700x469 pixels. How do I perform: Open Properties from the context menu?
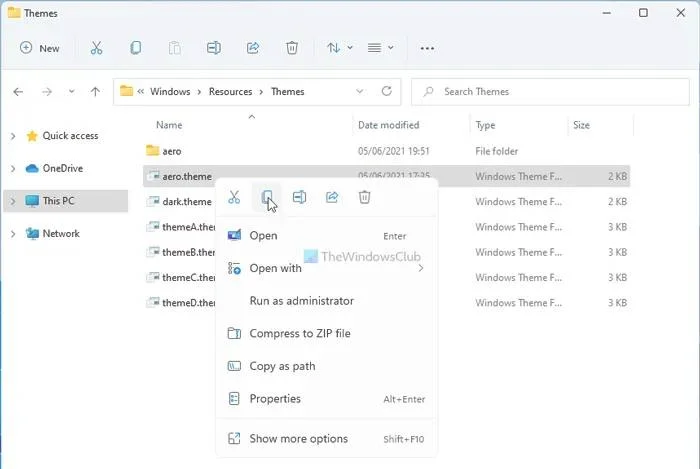pyautogui.click(x=326, y=398)
